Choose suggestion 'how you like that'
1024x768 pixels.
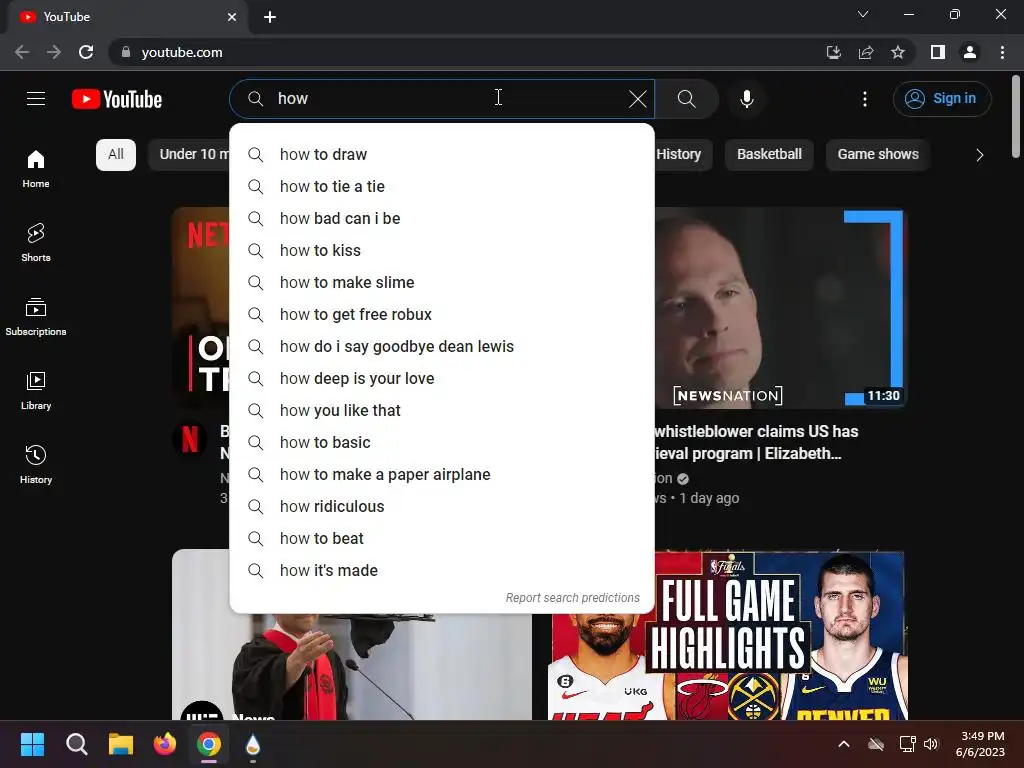pyautogui.click(x=442, y=411)
